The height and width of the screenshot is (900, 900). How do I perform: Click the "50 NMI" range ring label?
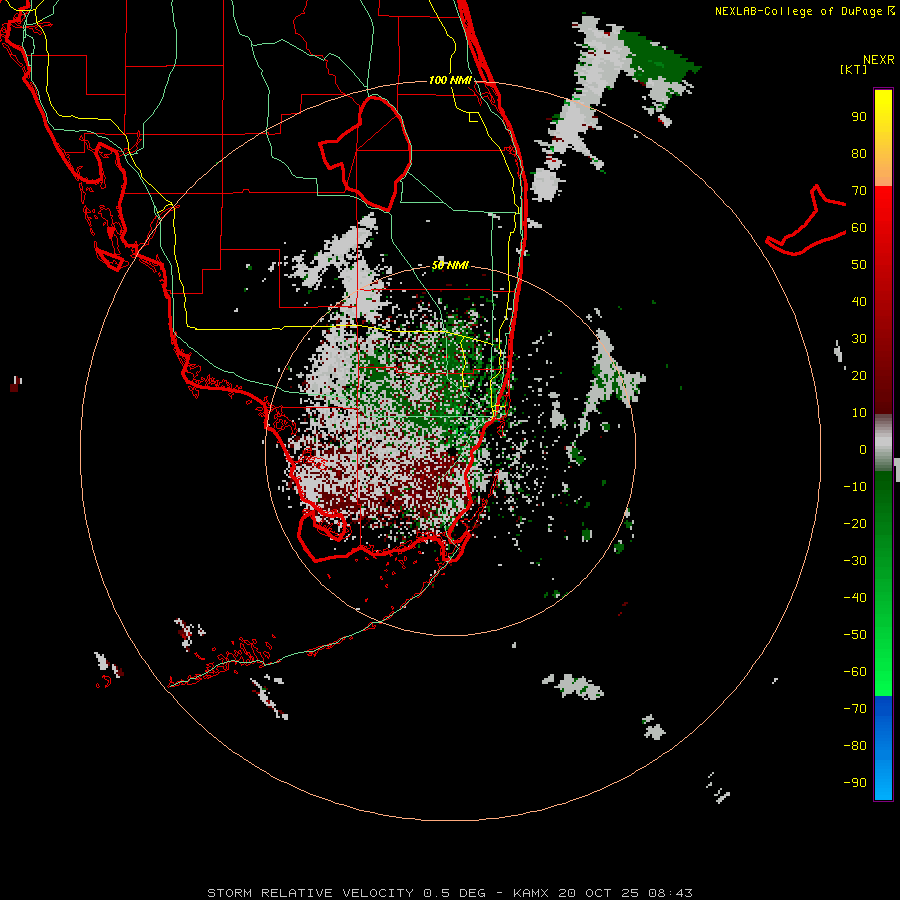[450, 265]
